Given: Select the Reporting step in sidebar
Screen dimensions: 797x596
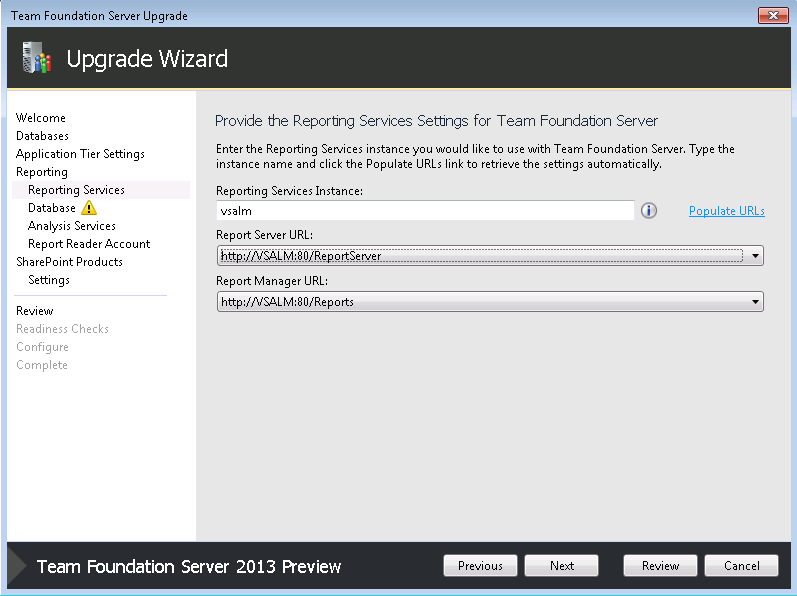Looking at the screenshot, I should [42, 172].
